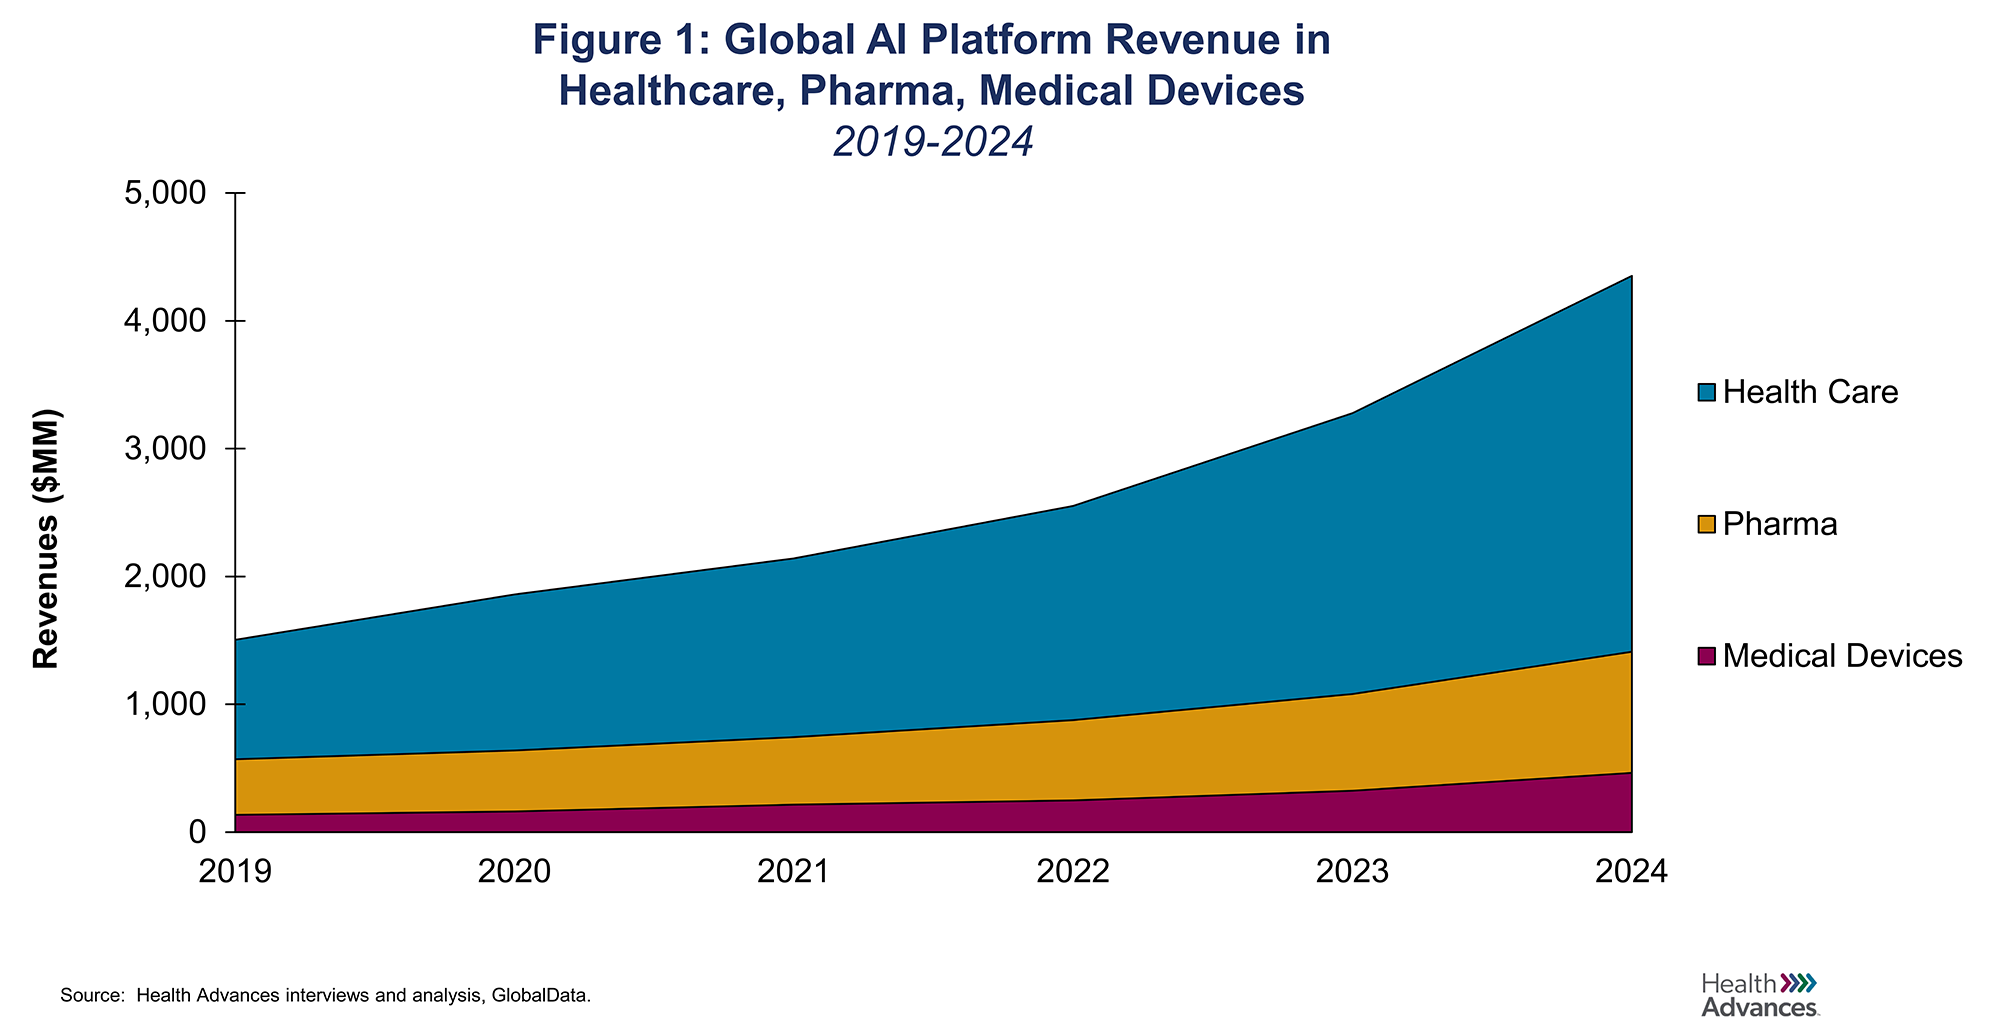Click the 2020 x-axis label
2000x1035 pixels.
[x=514, y=873]
